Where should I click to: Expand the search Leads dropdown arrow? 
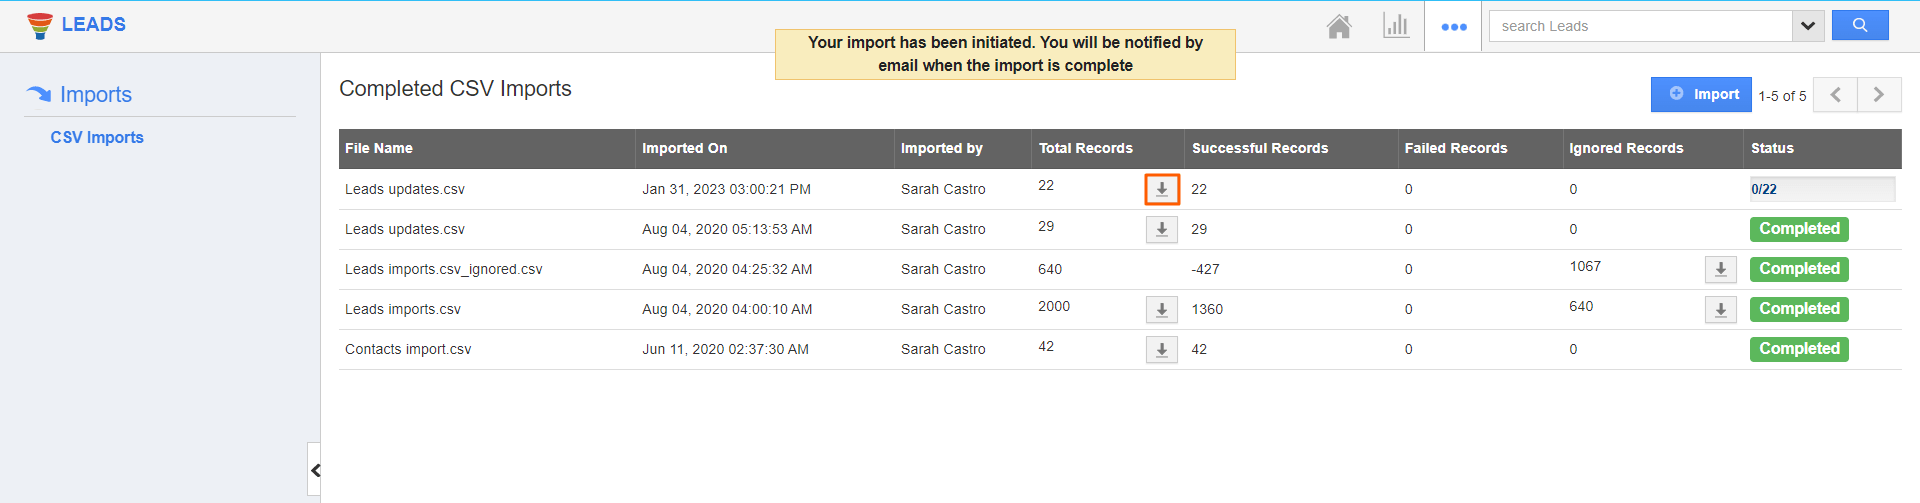click(x=1807, y=26)
